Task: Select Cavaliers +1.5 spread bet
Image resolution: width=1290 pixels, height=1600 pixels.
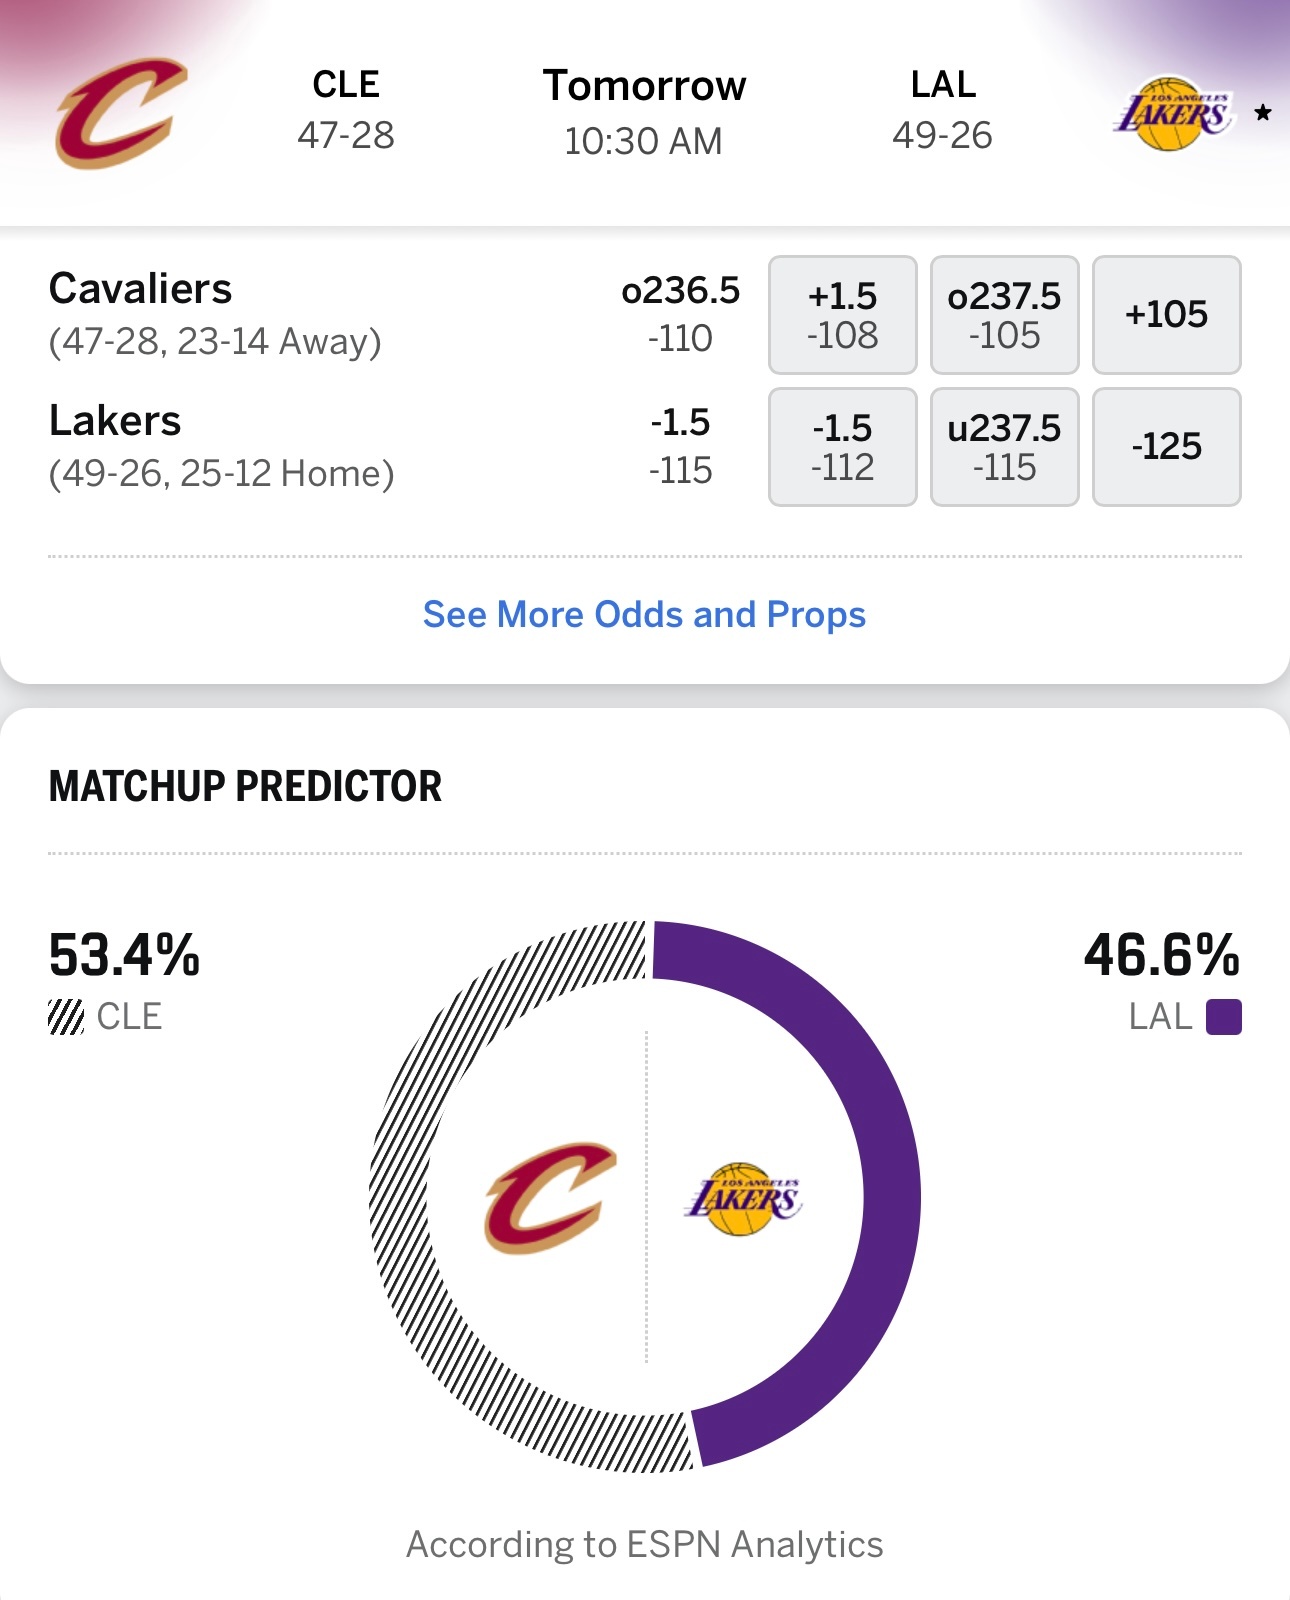Action: tap(842, 315)
